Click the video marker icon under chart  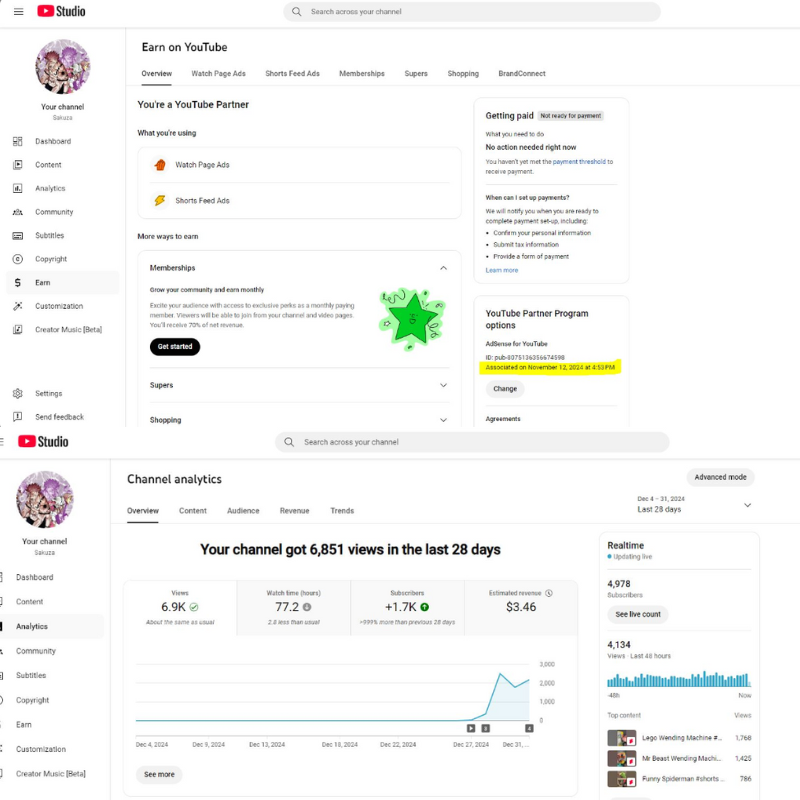click(471, 729)
